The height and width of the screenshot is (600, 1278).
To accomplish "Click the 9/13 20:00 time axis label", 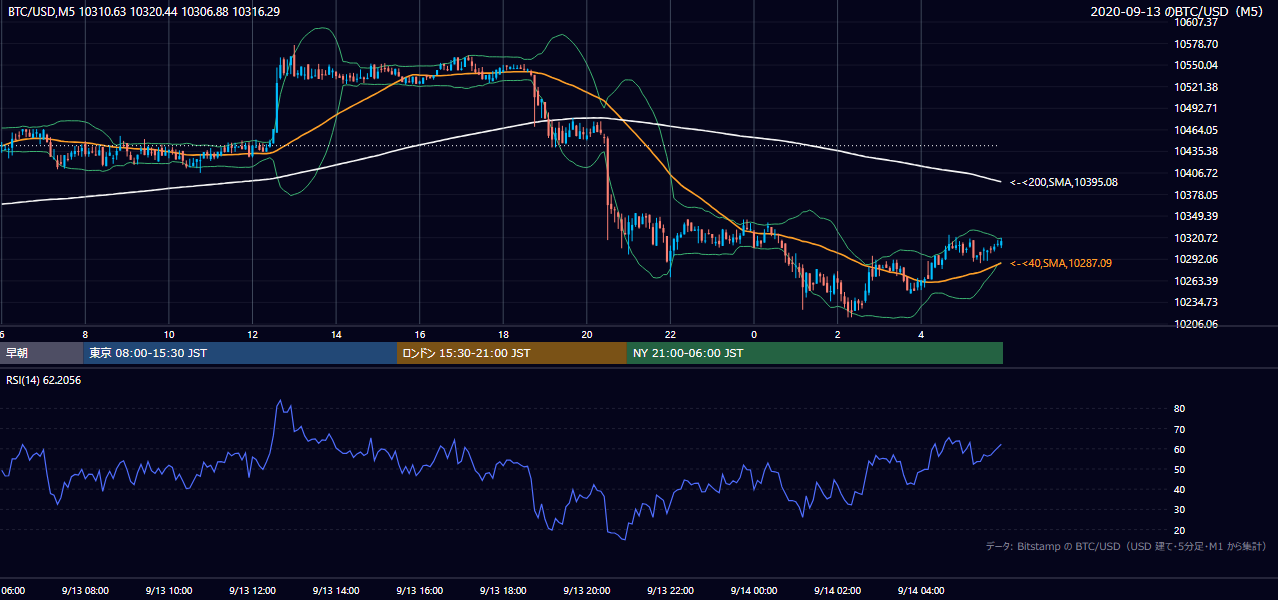I will pos(587,591).
